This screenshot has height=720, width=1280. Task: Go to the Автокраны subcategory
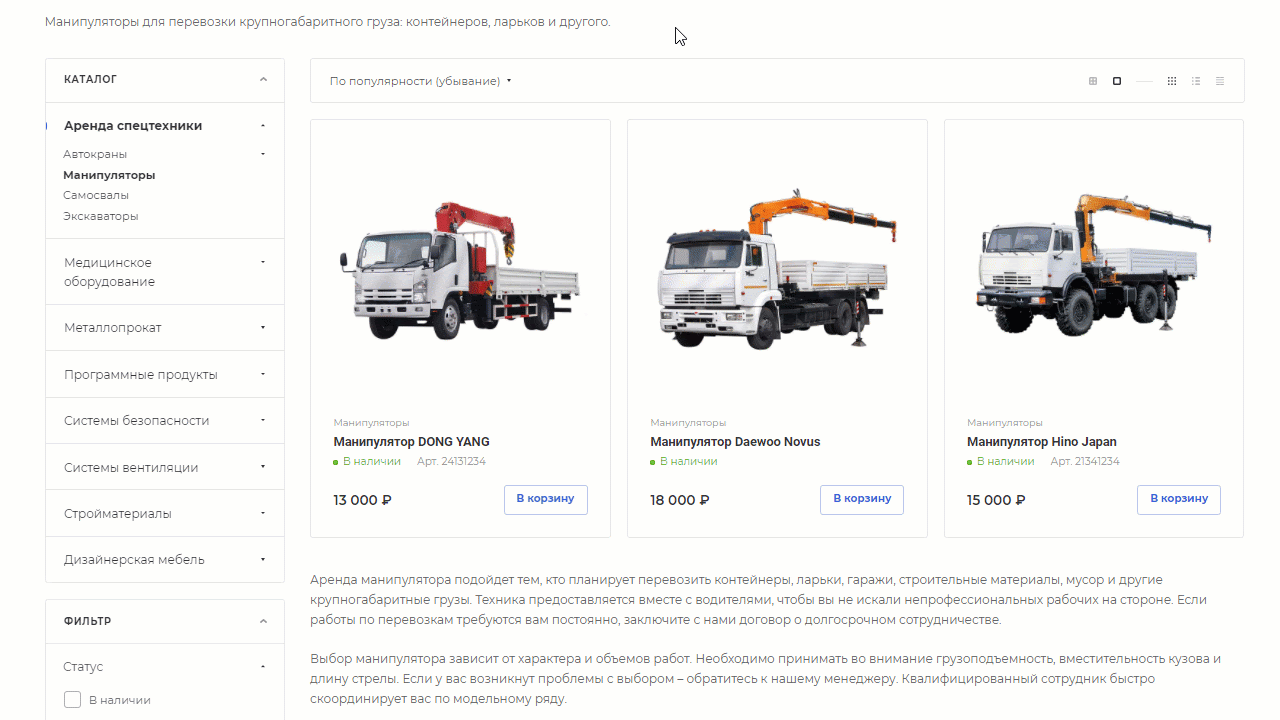95,154
